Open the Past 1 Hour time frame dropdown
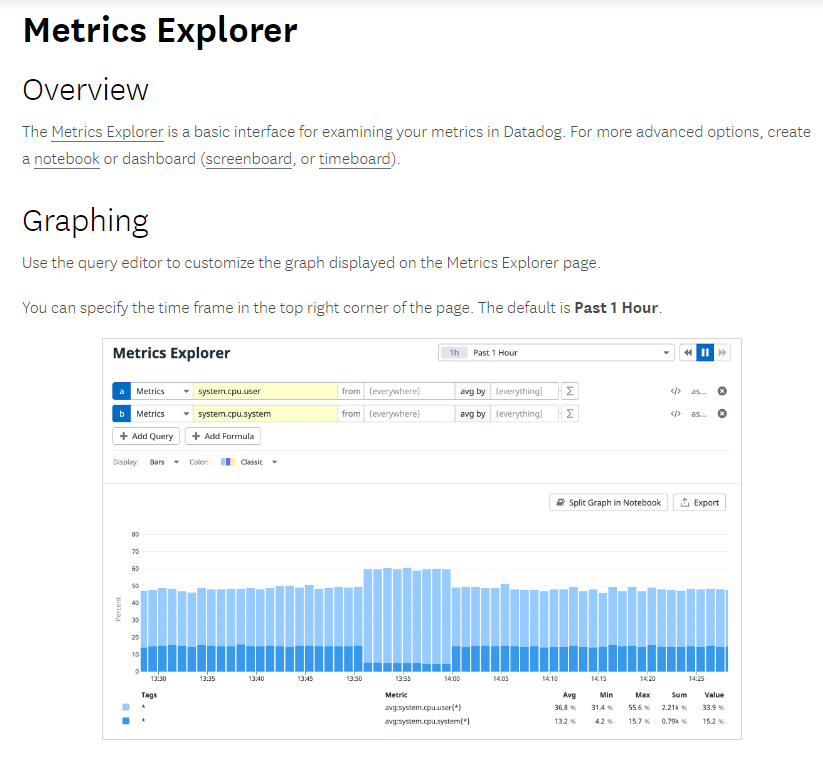823x757 pixels. [556, 353]
